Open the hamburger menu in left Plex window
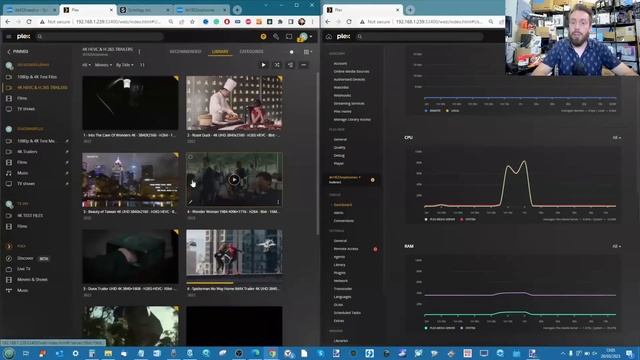 click(x=9, y=37)
